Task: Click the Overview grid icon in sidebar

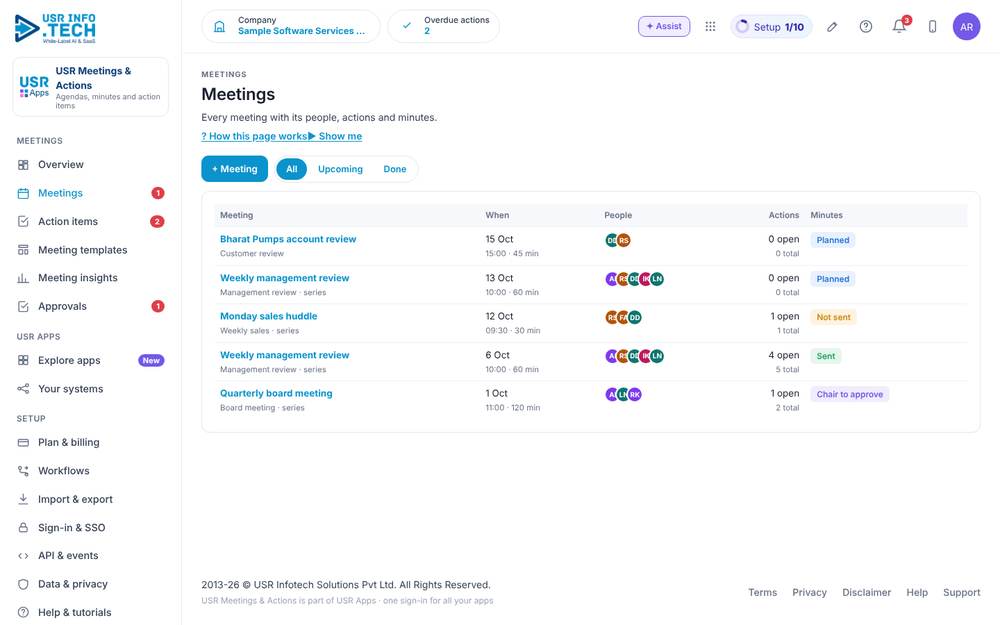Action: click(23, 165)
